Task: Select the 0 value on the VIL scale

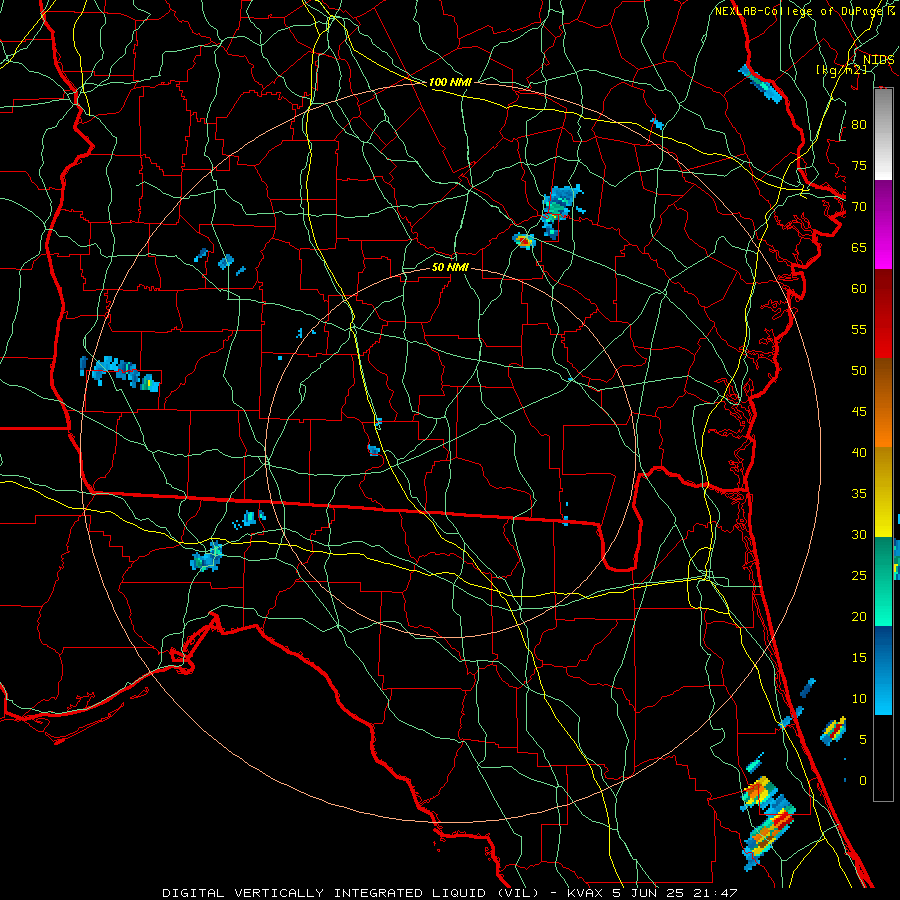Action: [x=863, y=781]
